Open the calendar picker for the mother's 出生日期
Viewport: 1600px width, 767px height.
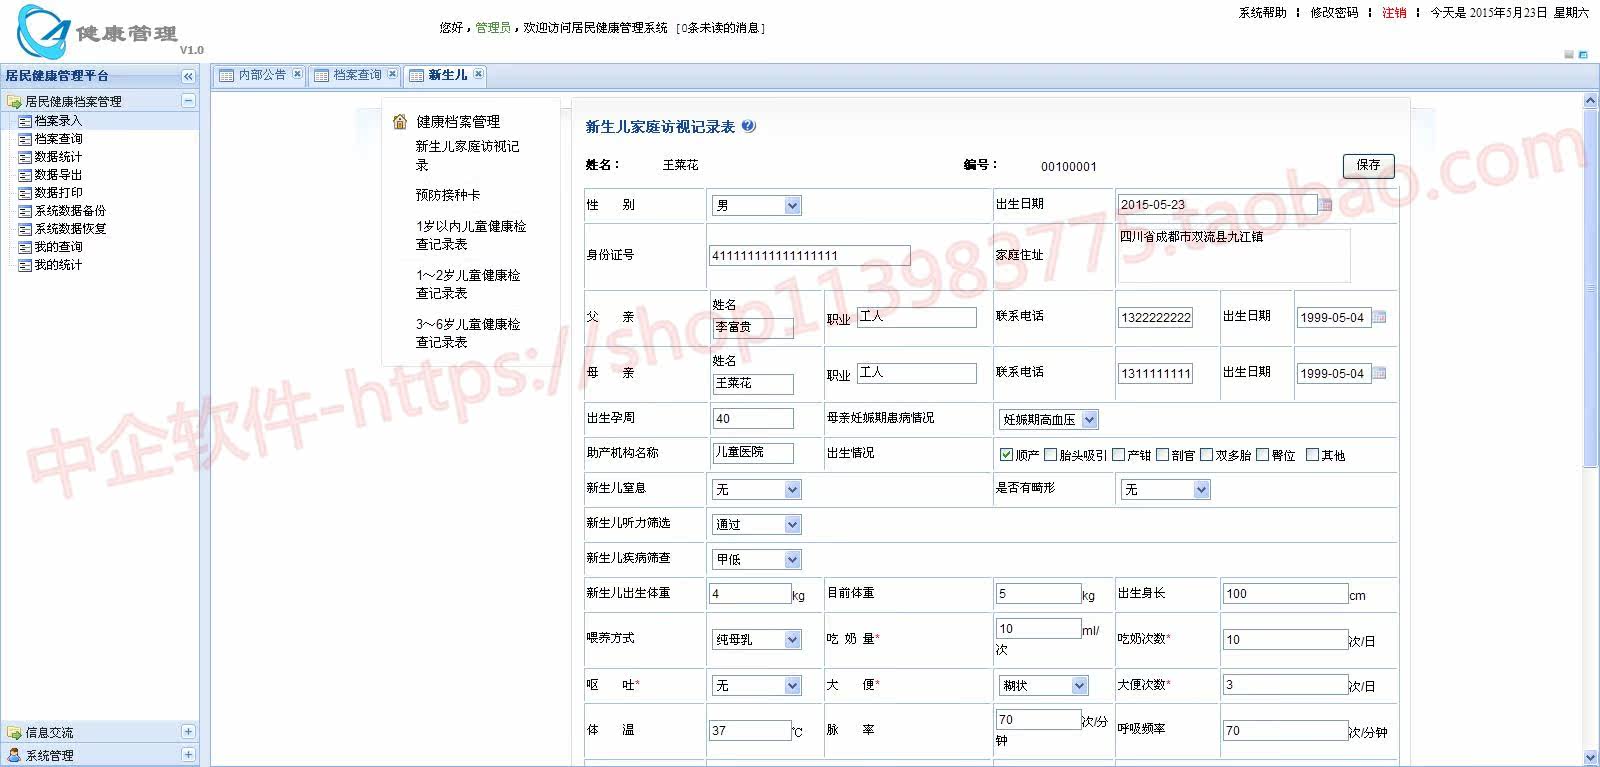tap(1379, 373)
